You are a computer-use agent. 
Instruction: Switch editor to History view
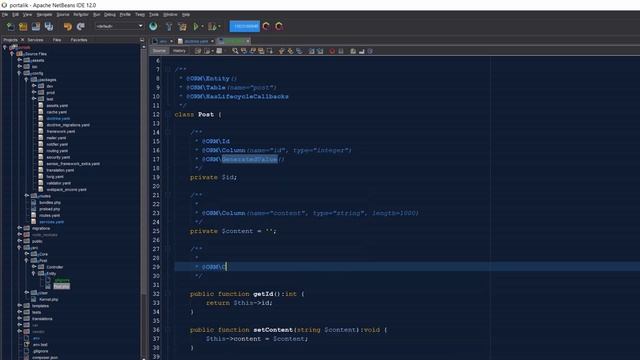coord(179,51)
